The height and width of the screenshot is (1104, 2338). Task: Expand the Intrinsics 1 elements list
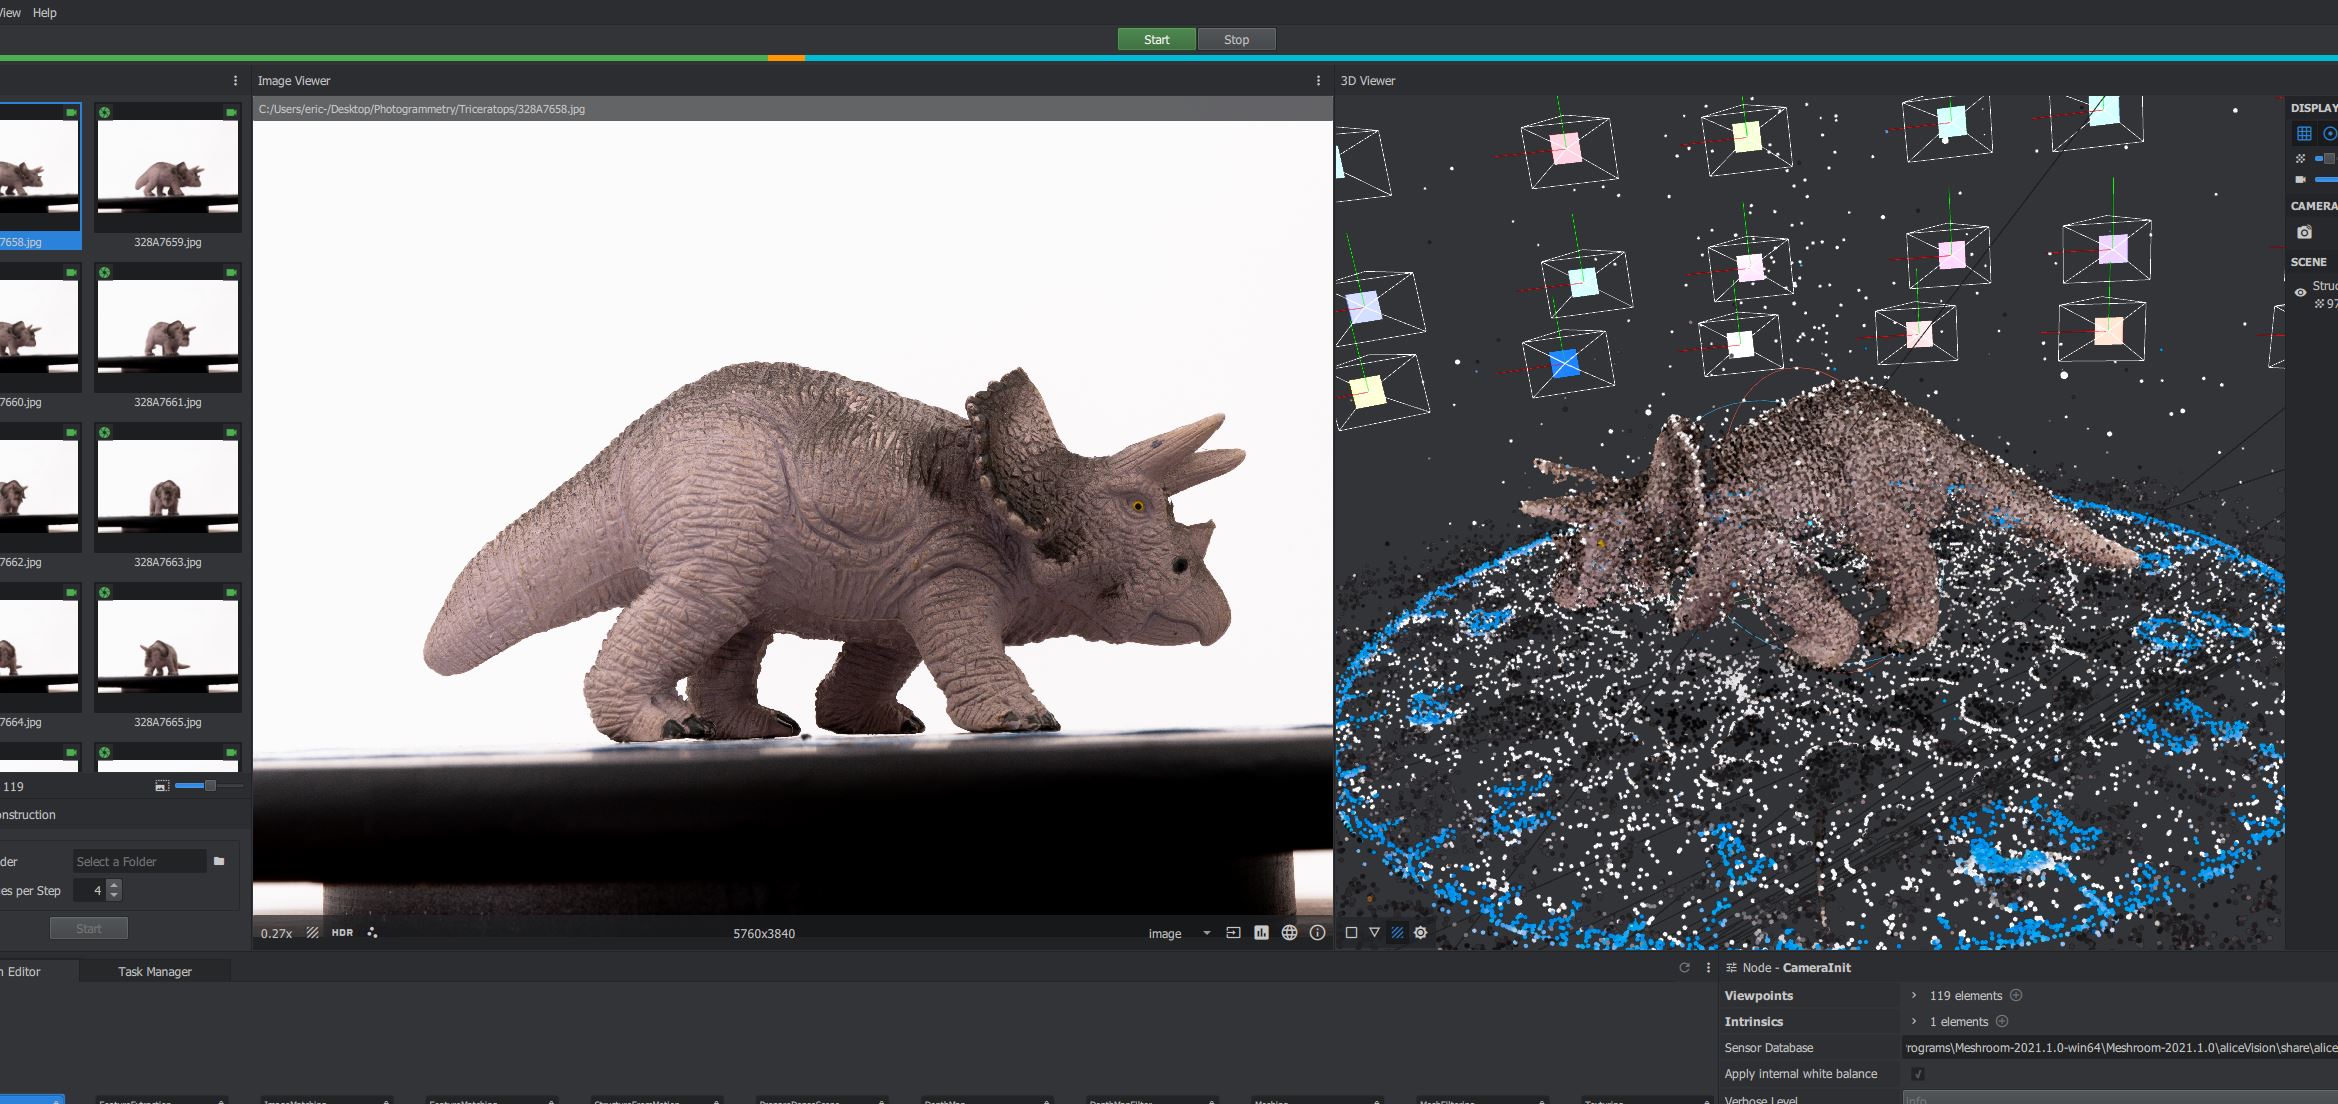click(1914, 1021)
